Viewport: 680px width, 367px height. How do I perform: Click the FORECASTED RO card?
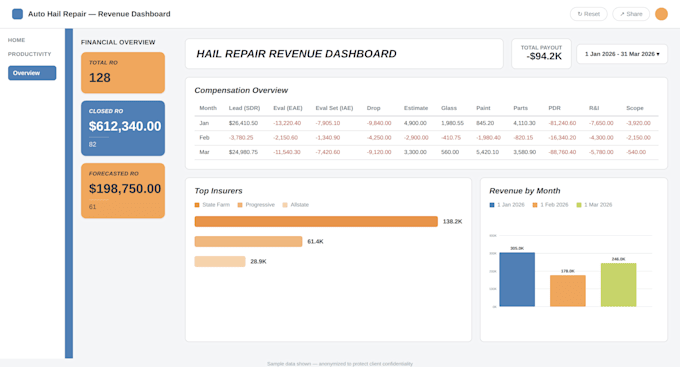(123, 190)
